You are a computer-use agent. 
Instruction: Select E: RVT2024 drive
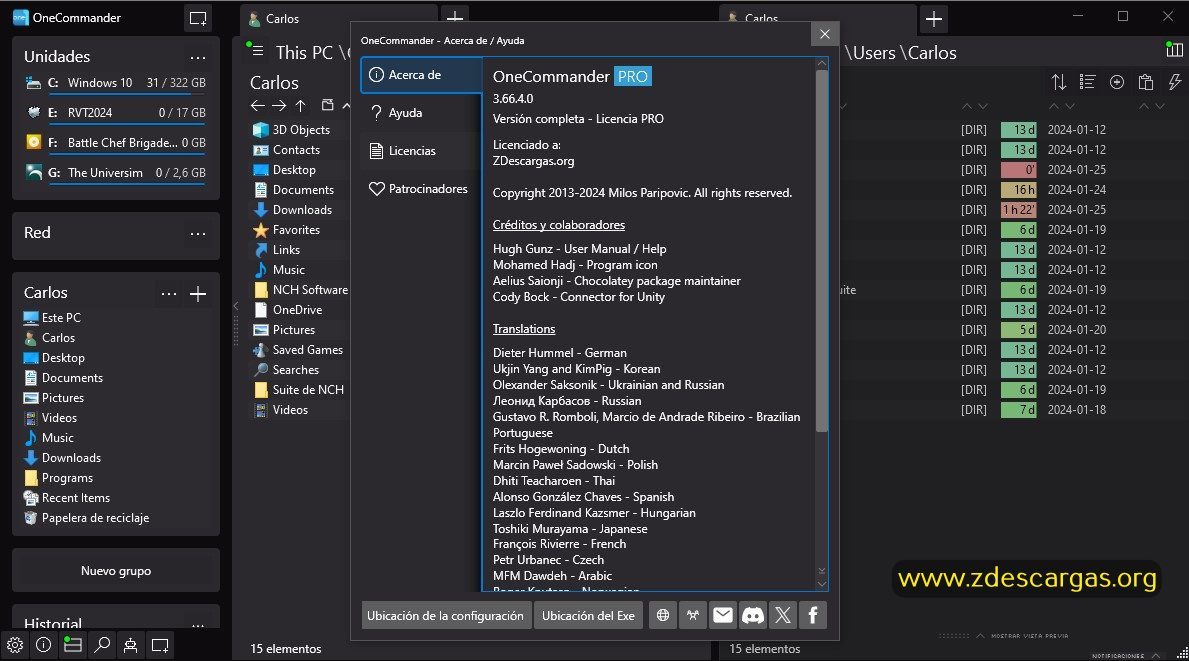tap(116, 114)
